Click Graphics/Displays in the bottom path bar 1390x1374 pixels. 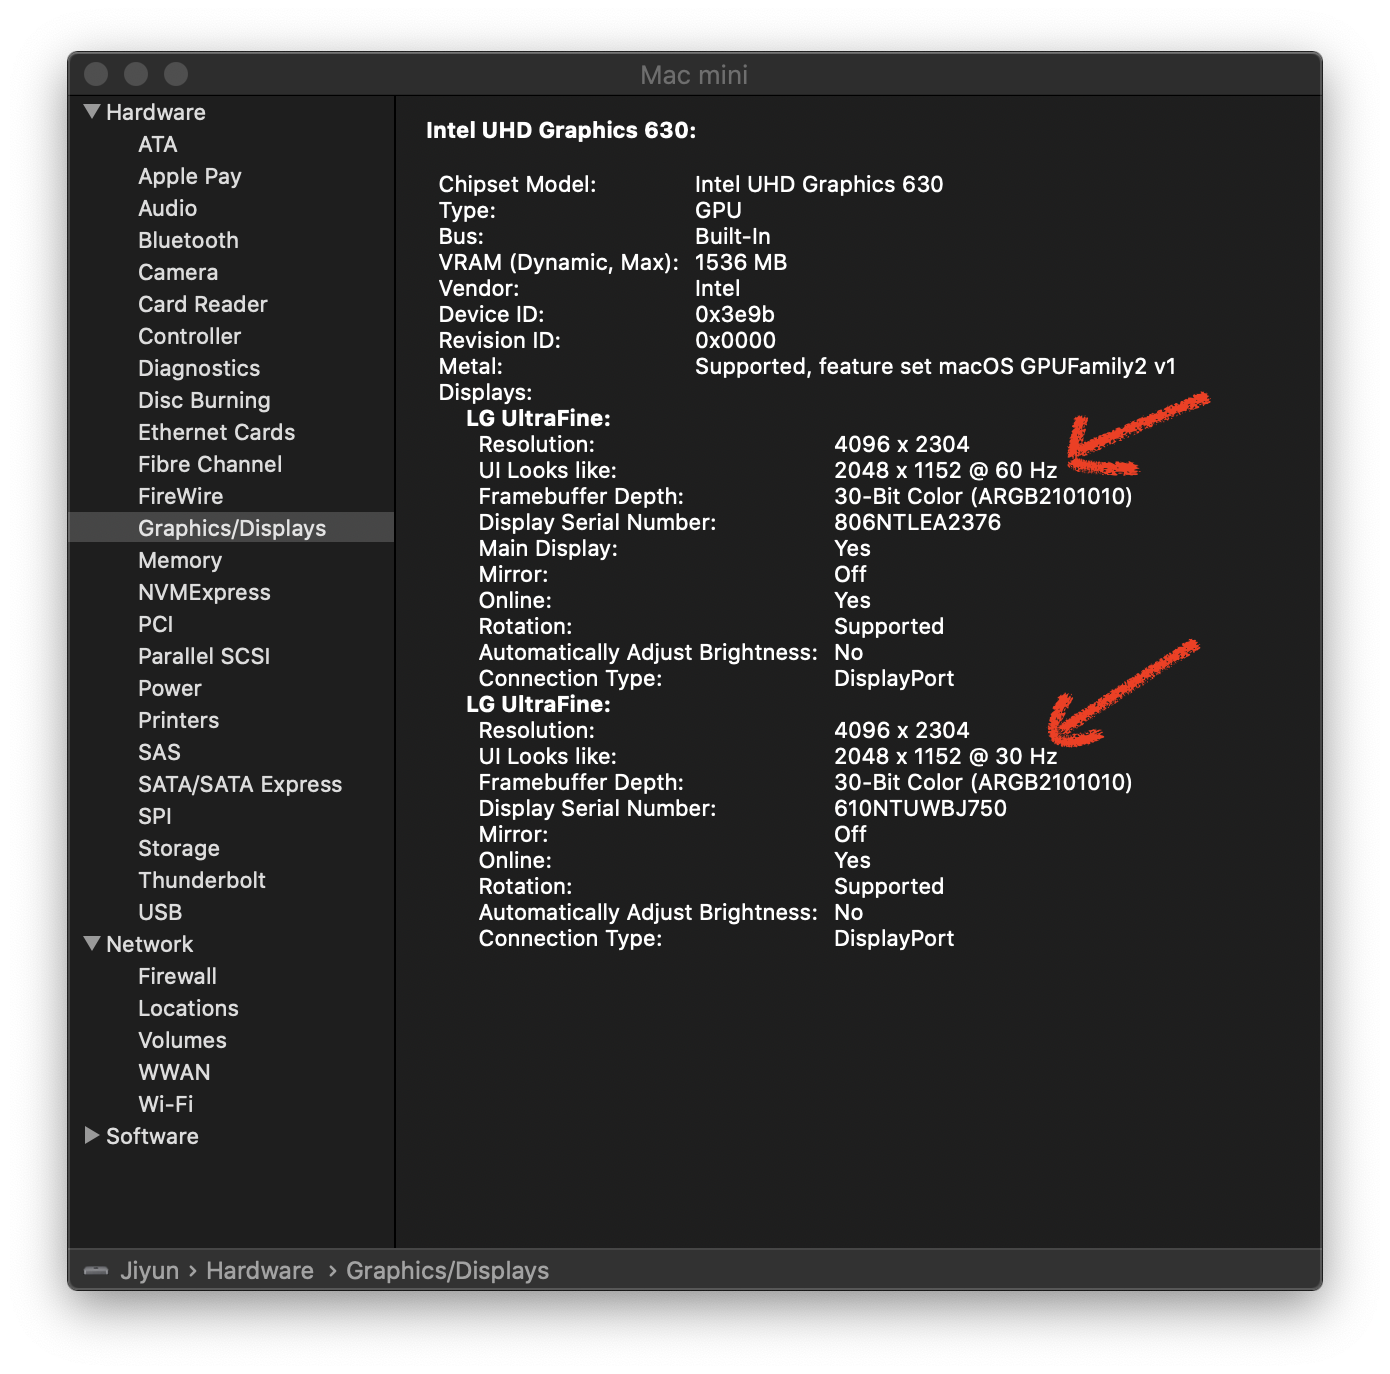click(x=447, y=1271)
